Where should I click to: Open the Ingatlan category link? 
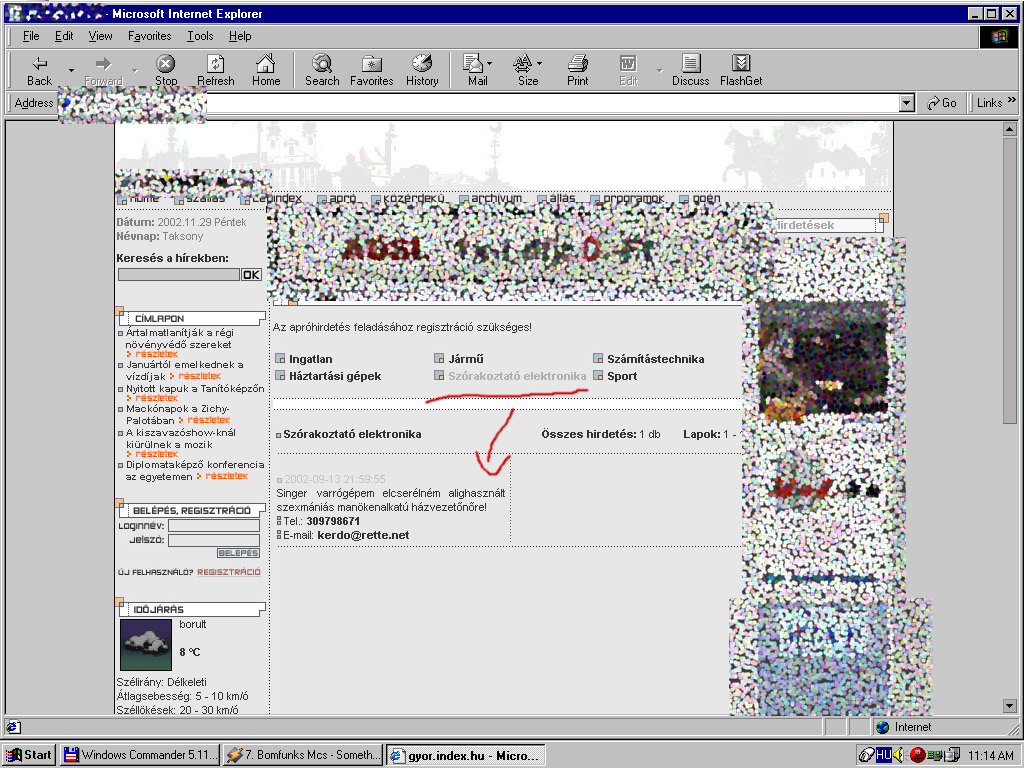pyautogui.click(x=310, y=359)
